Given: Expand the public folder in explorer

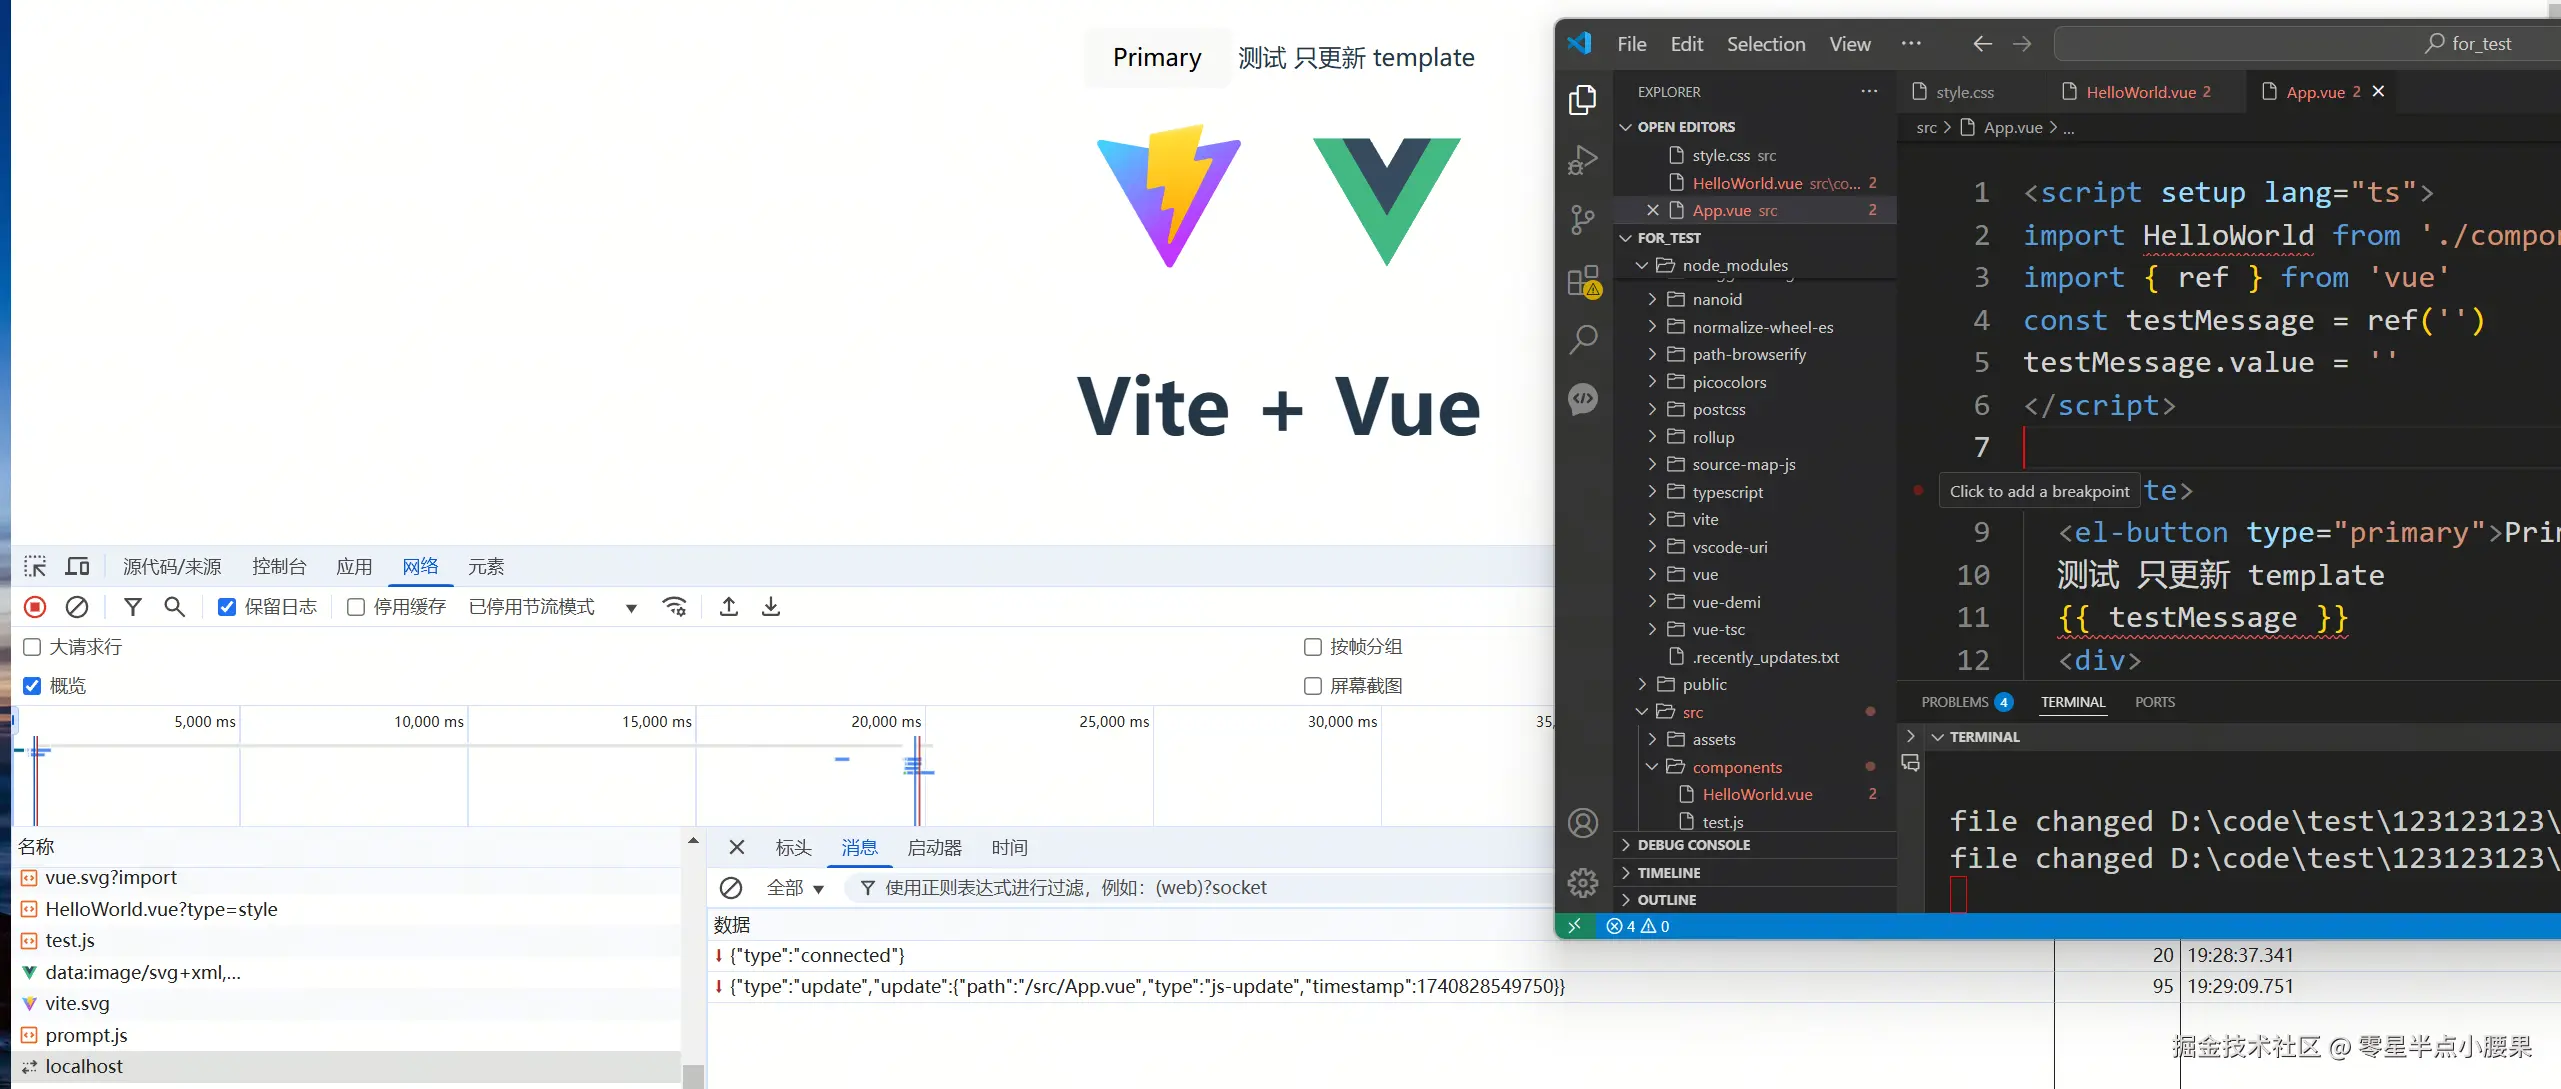Looking at the screenshot, I should tap(1704, 684).
